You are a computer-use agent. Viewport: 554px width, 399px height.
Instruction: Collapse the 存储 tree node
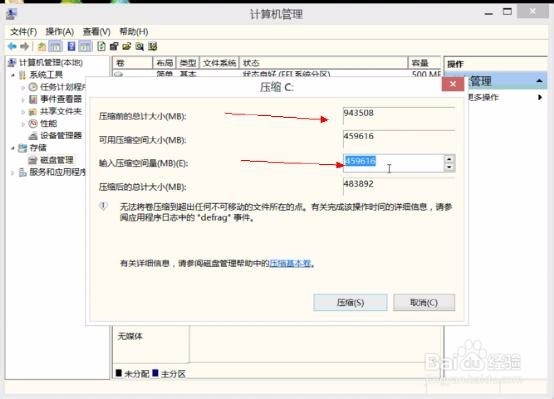click(13, 148)
